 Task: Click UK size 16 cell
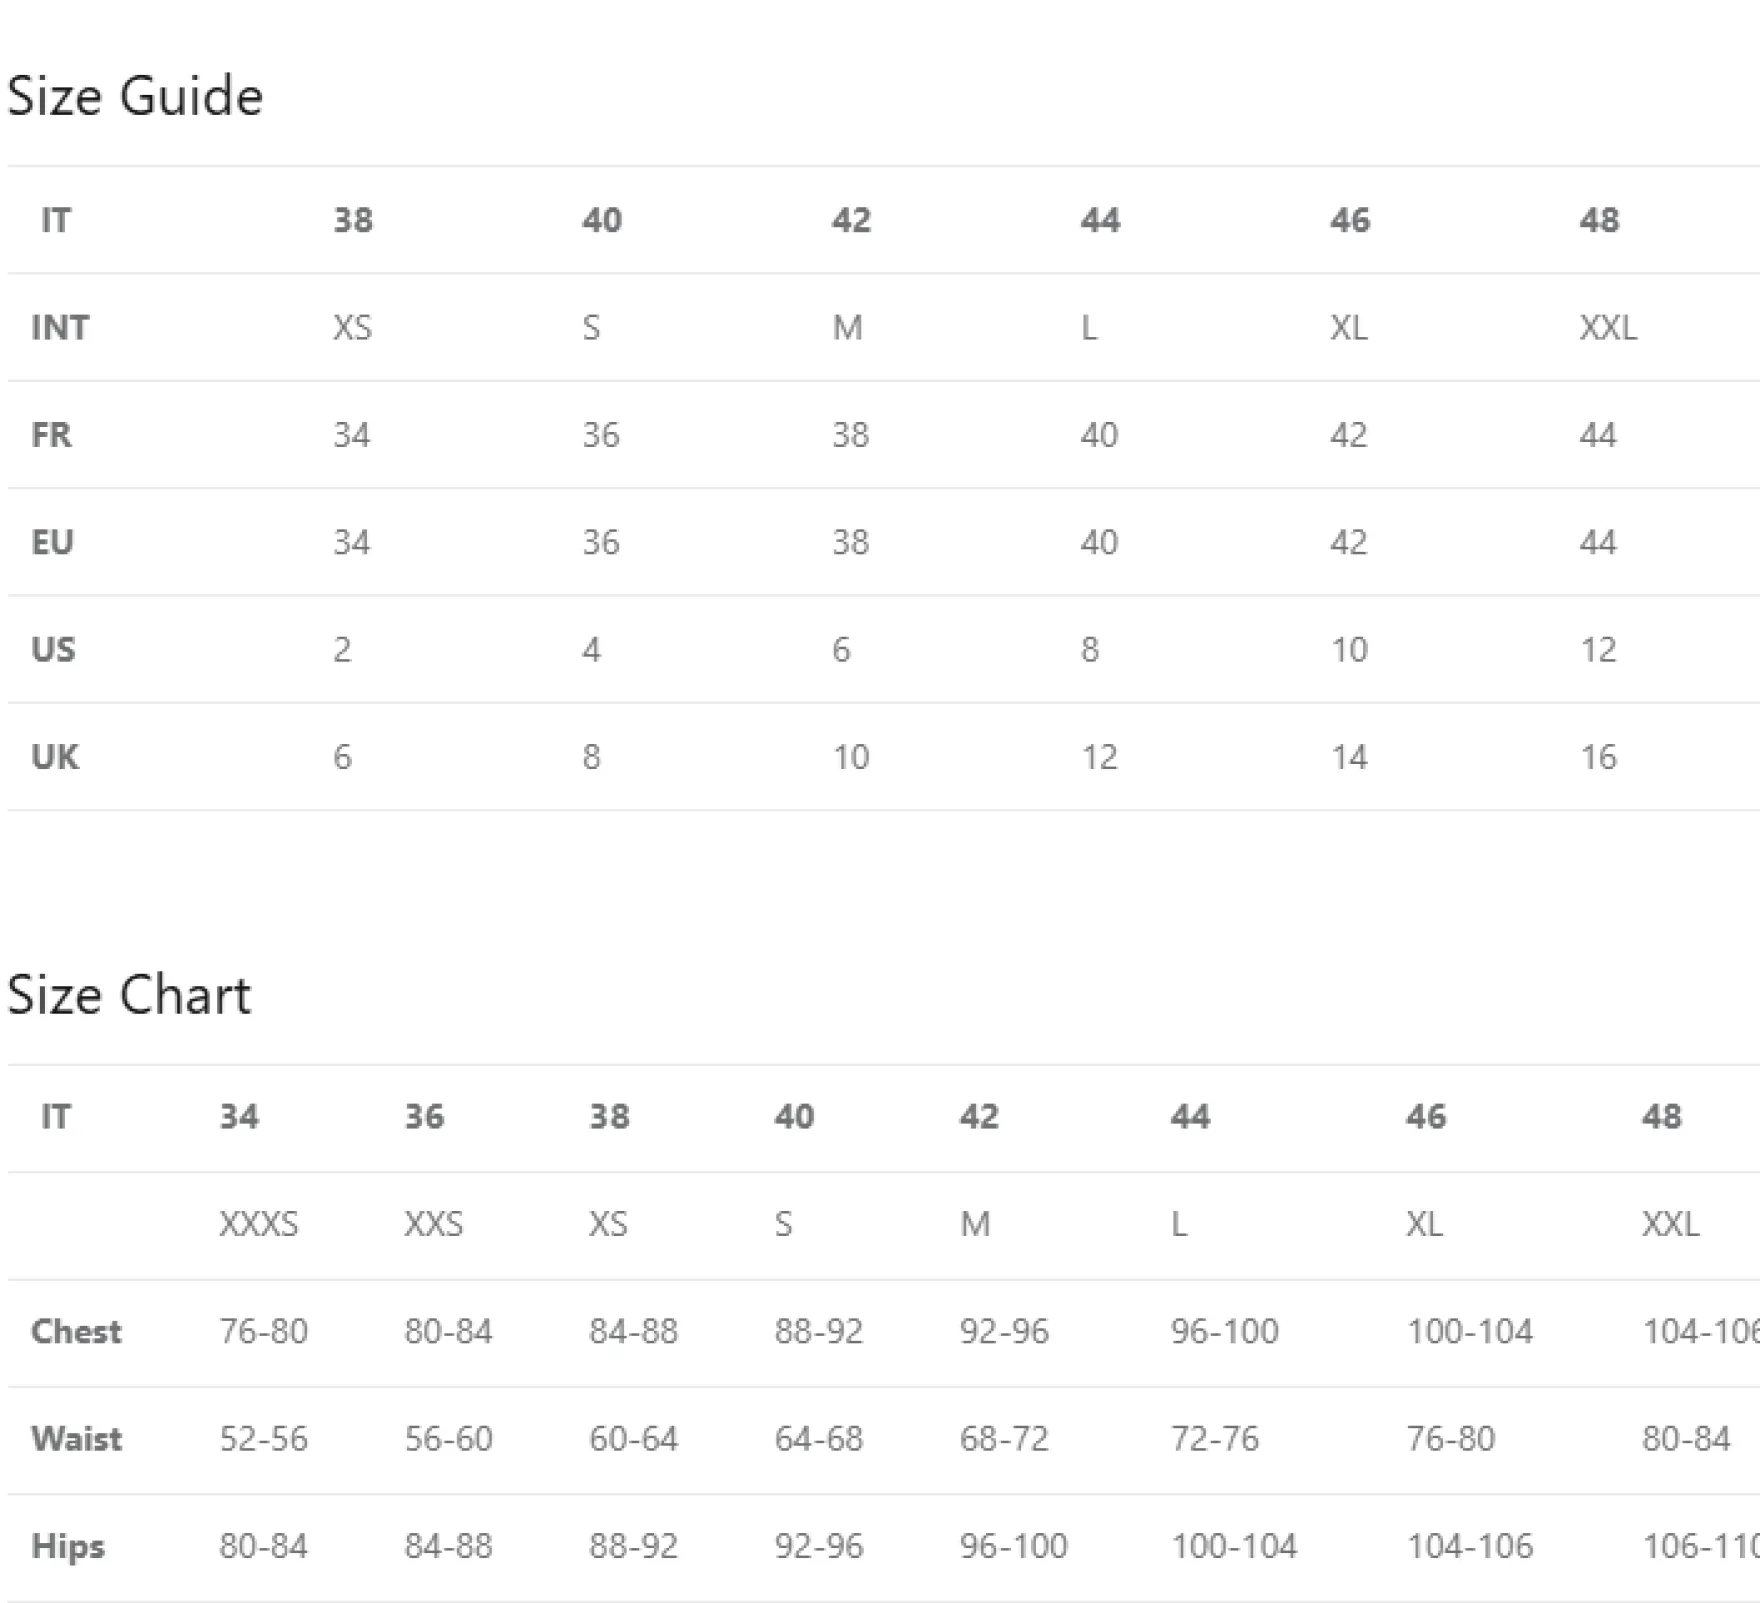(1598, 757)
